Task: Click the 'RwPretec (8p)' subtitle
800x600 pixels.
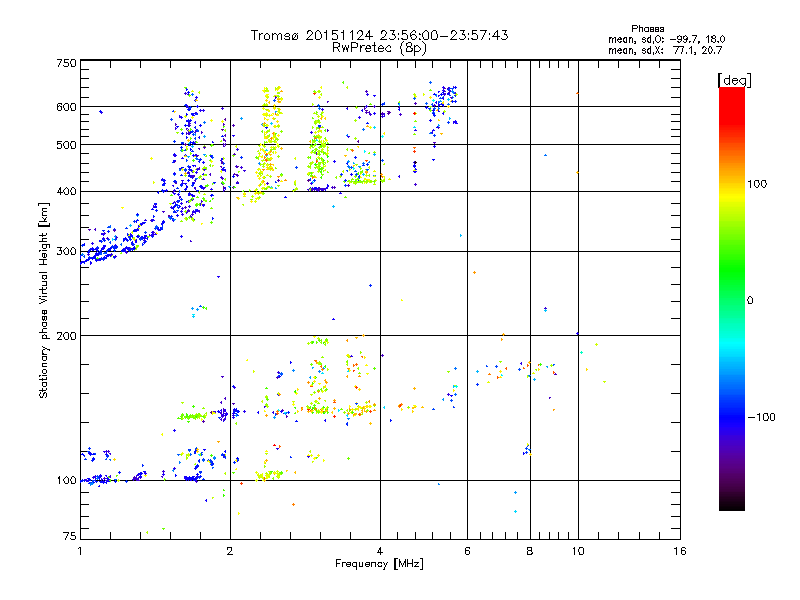Action: click(x=379, y=48)
